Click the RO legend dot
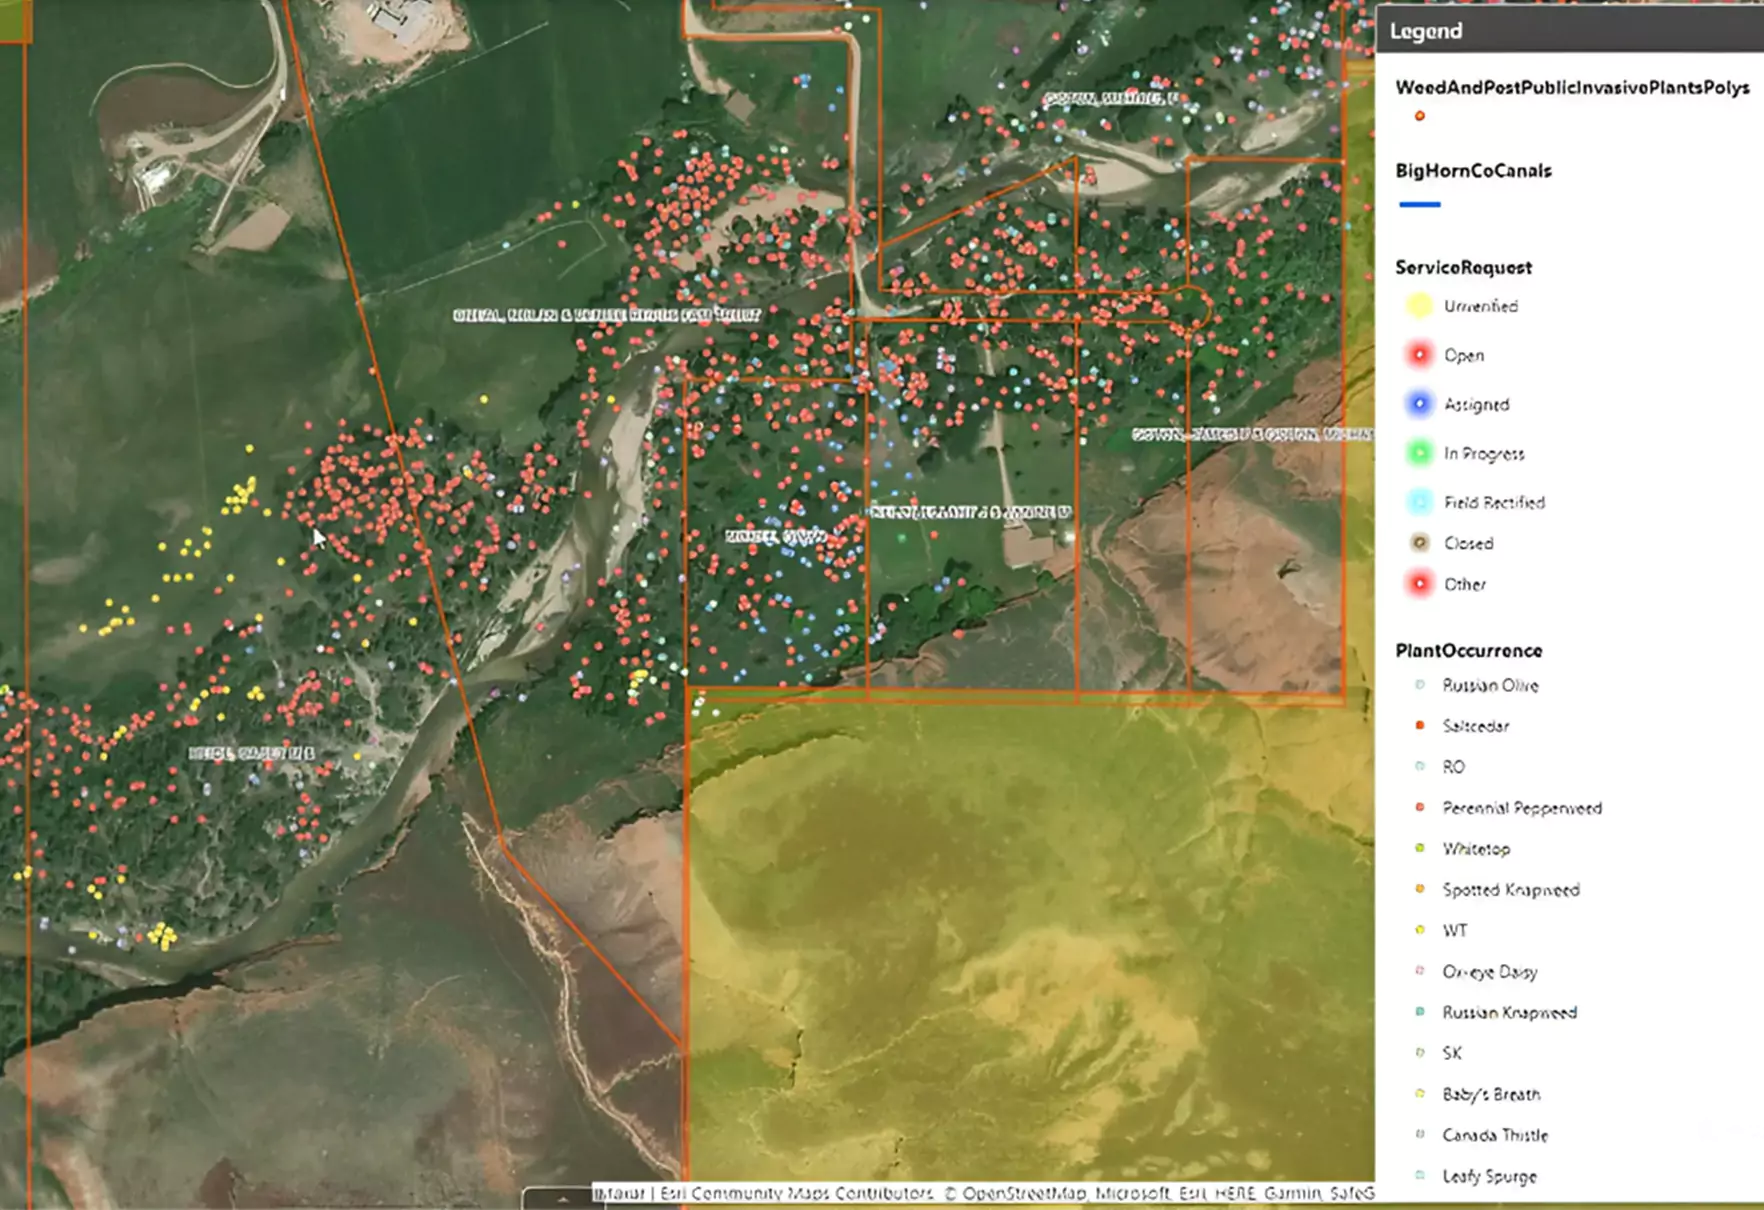1764x1210 pixels. point(1419,767)
